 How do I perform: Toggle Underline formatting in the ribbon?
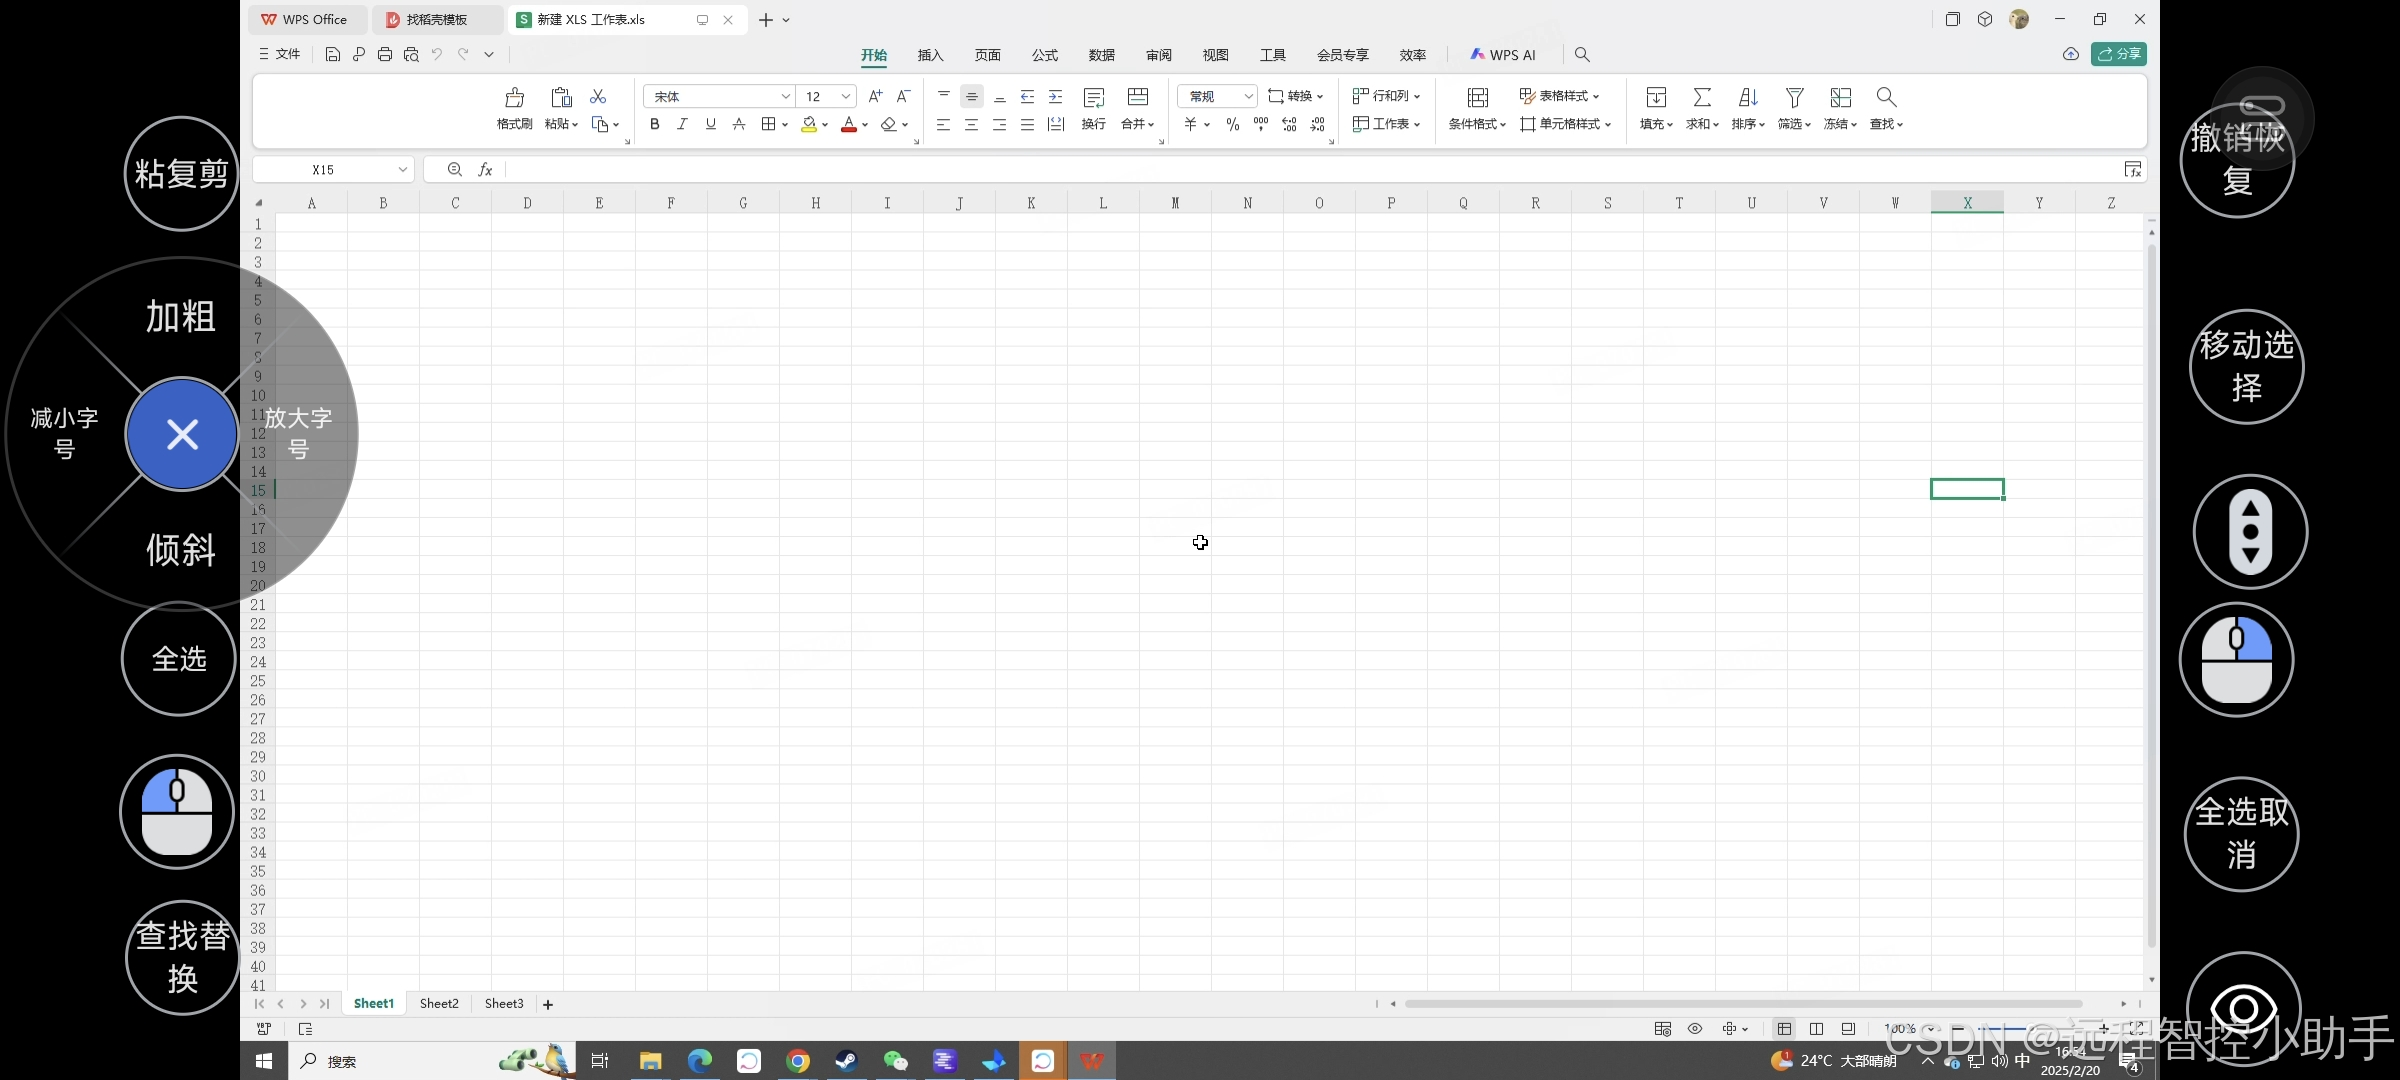point(710,124)
